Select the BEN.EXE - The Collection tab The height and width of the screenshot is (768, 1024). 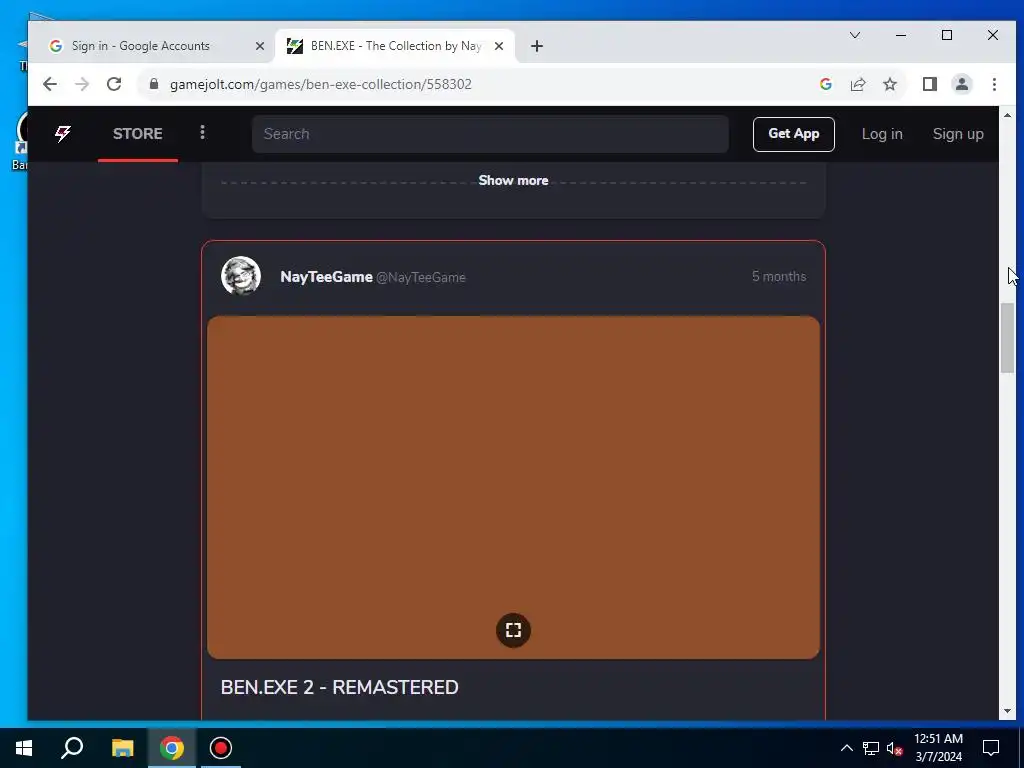click(x=395, y=46)
